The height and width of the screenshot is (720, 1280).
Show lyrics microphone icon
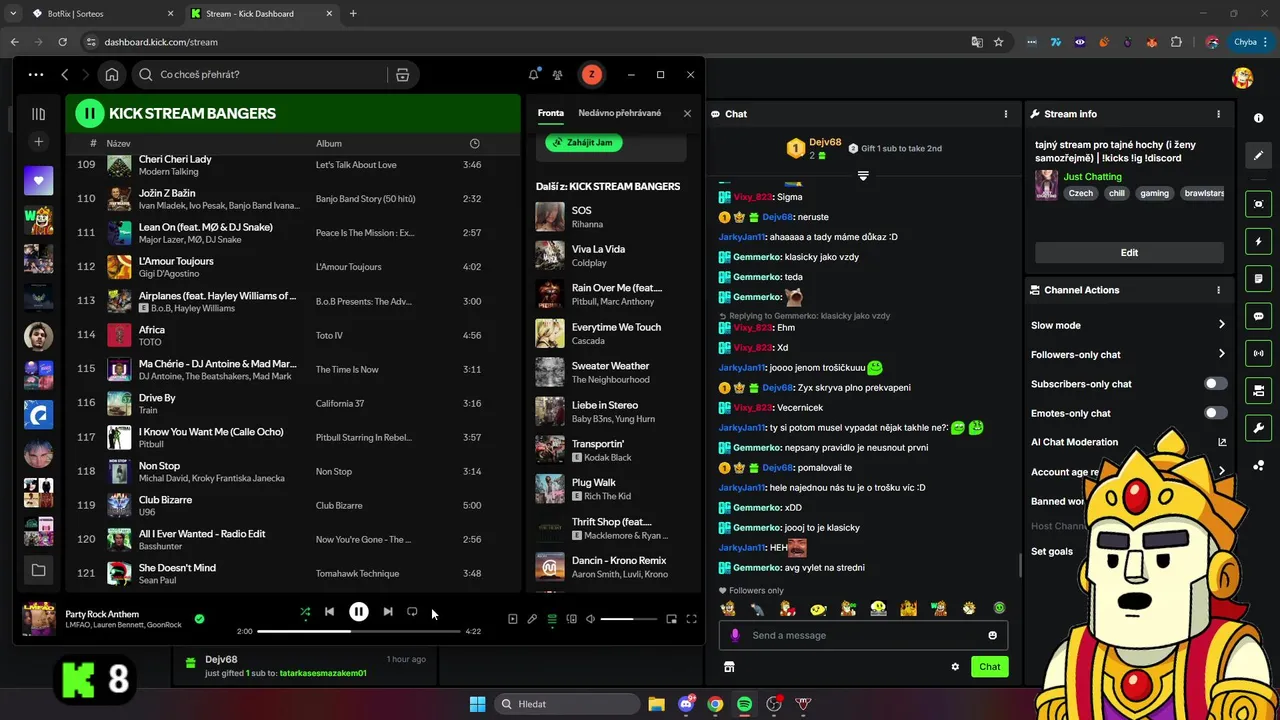tap(532, 619)
